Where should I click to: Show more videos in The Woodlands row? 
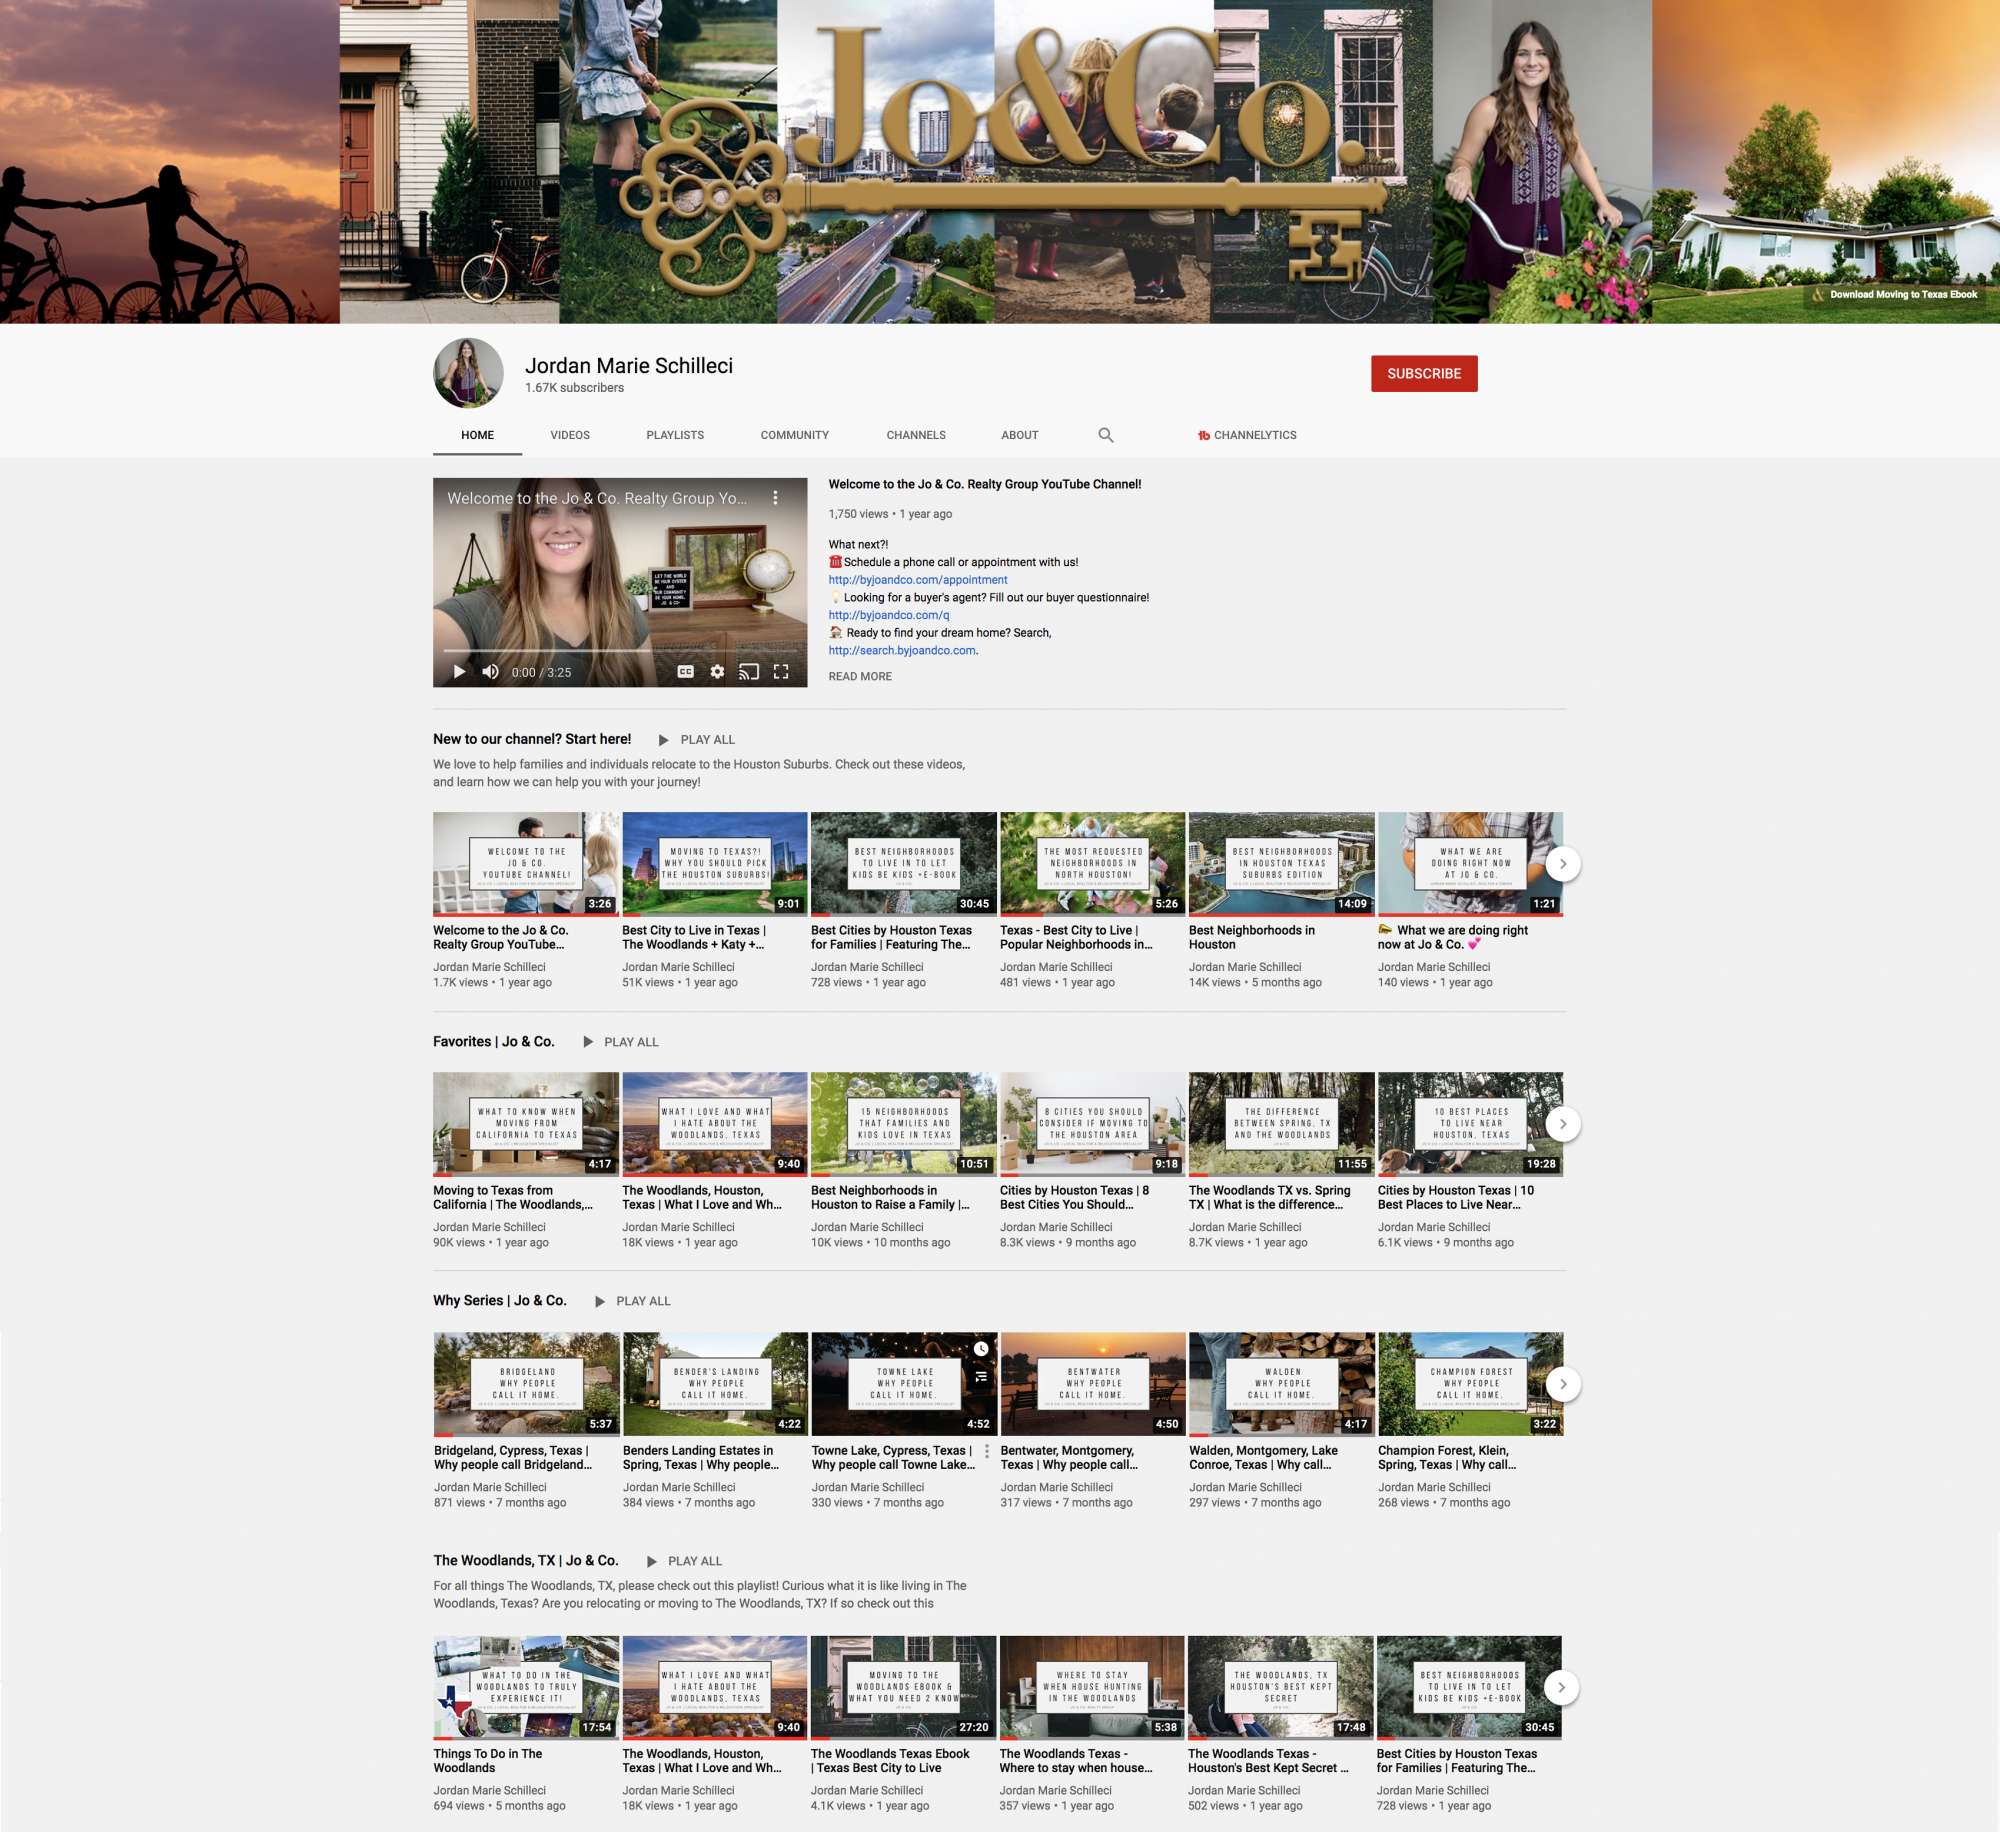tap(1562, 1688)
